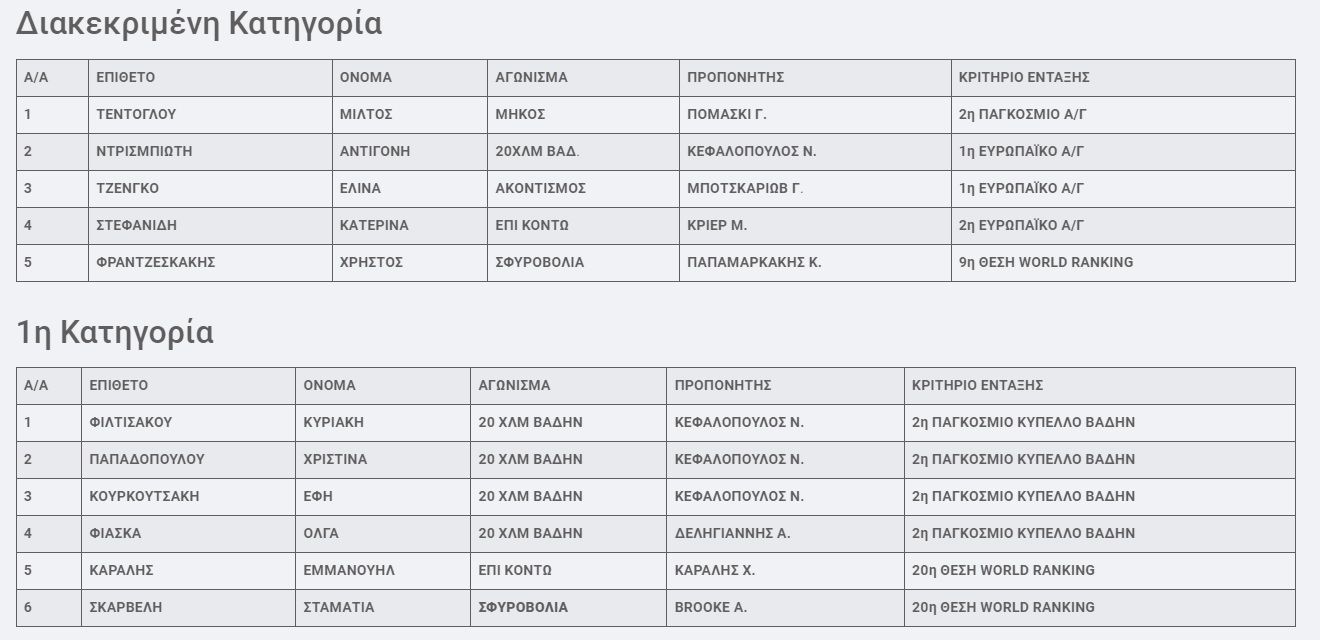This screenshot has width=1320, height=640.
Task: Click the Διακεκριμένη Κατηγορία heading
Action: coord(198,23)
